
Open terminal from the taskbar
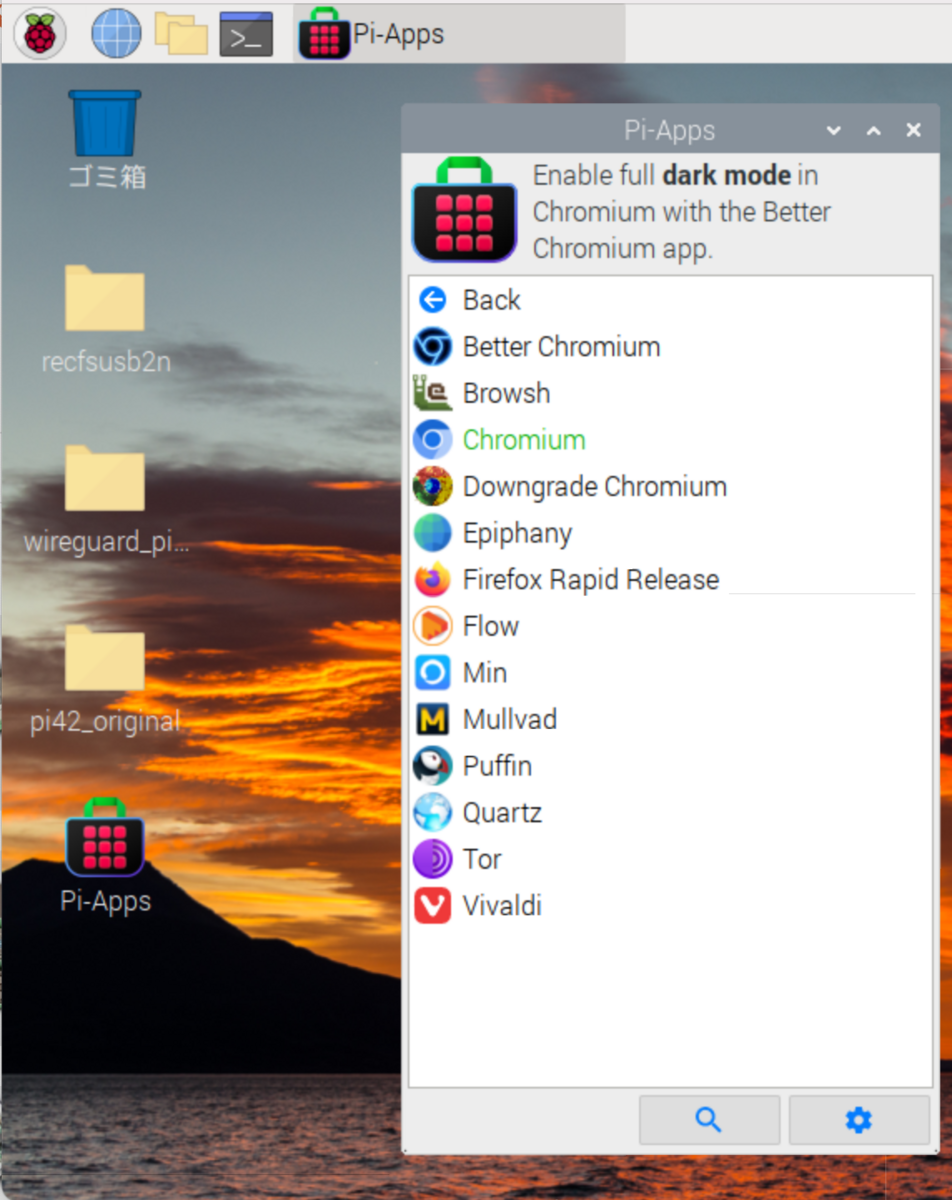(246, 34)
